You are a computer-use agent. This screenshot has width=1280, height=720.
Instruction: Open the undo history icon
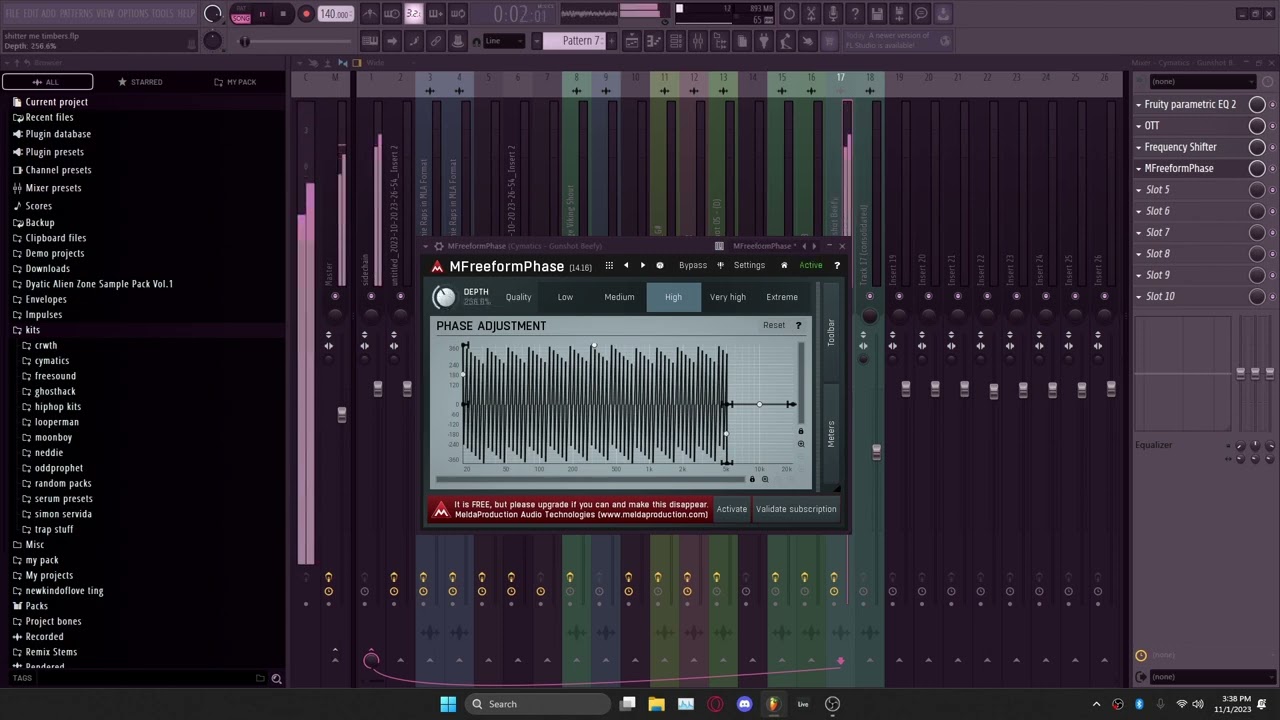(x=789, y=14)
